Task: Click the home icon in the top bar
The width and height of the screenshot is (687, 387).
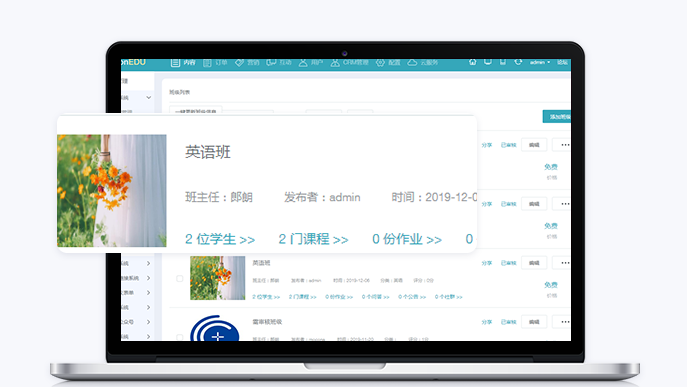Action: pos(472,62)
